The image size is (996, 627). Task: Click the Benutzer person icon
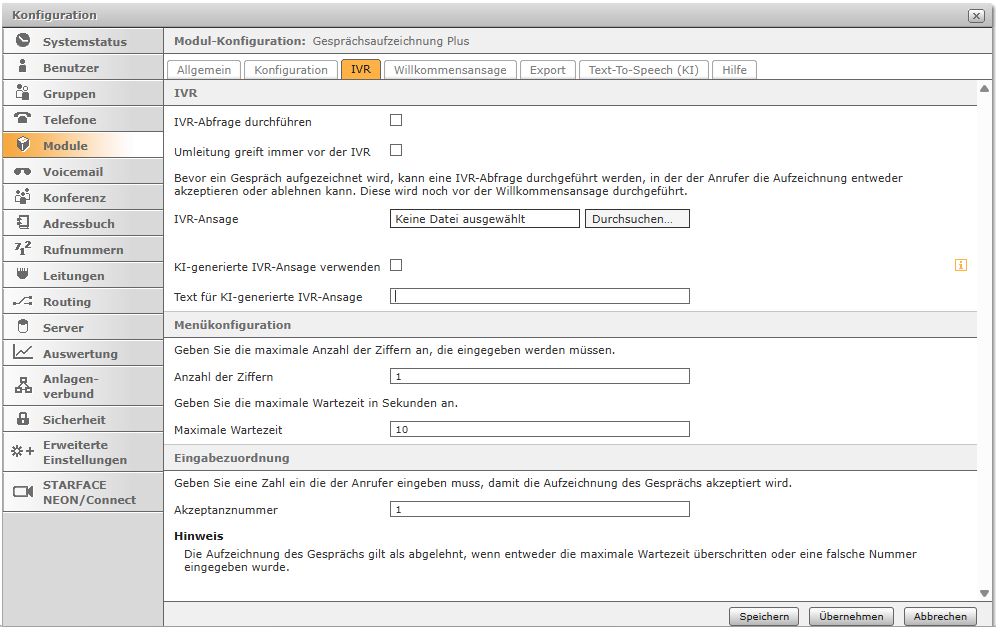point(22,67)
